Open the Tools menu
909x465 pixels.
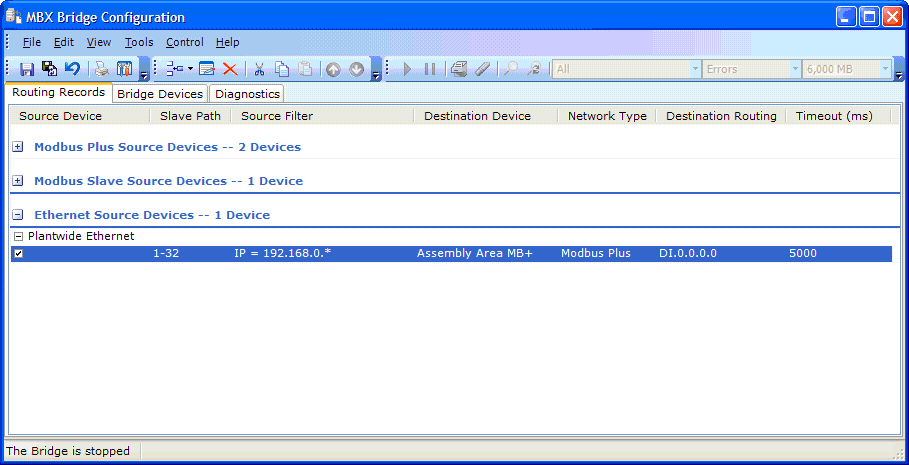[x=139, y=42]
